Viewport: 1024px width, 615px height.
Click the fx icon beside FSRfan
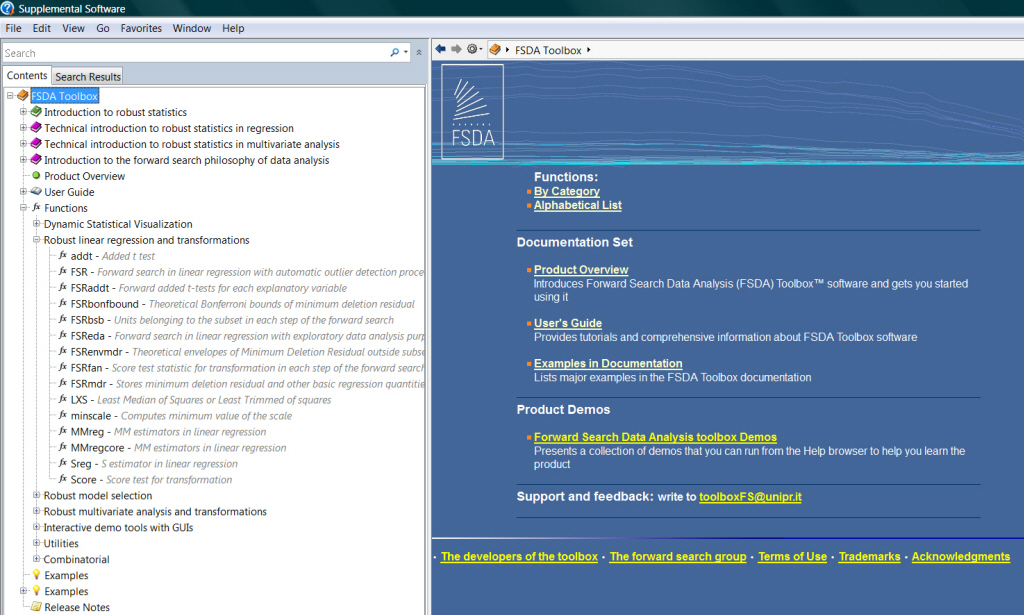63,368
